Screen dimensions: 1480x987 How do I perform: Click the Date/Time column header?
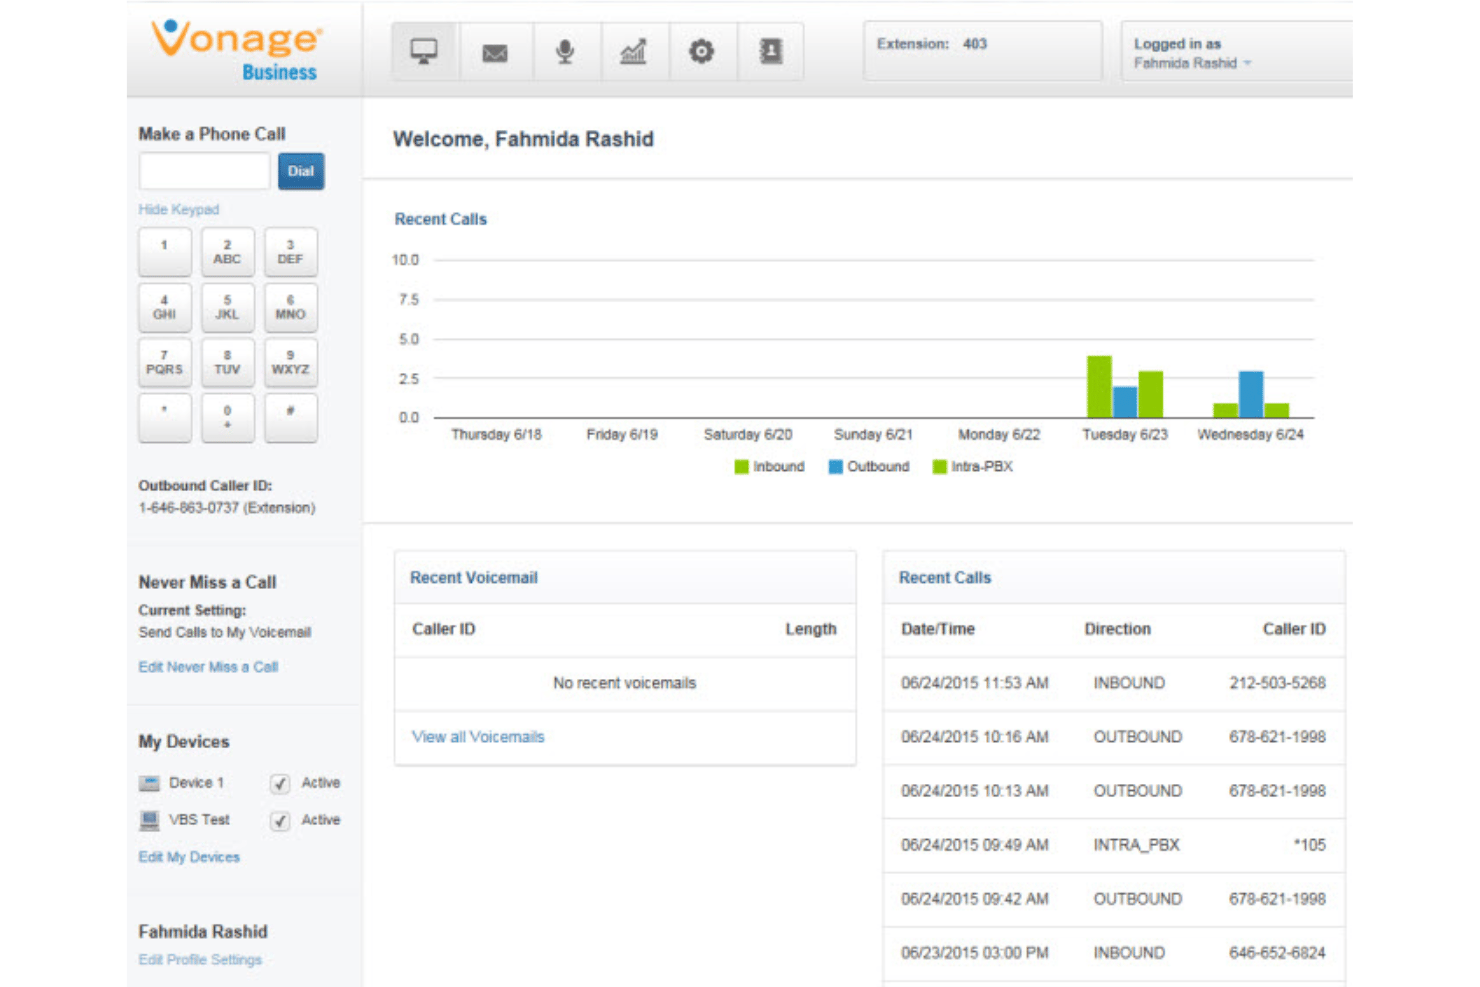coord(938,629)
